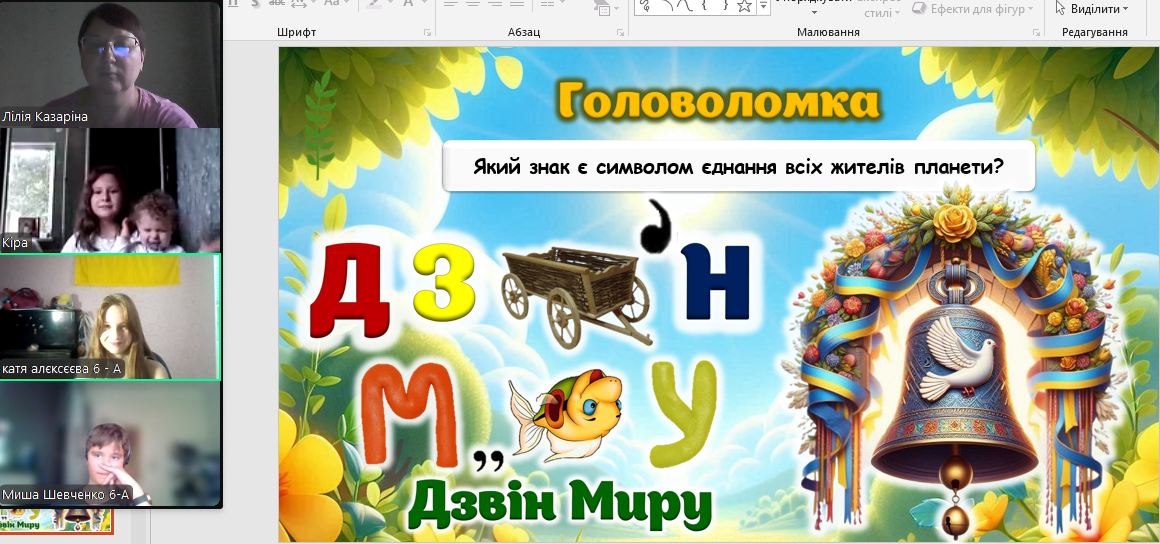
Task: Click the Шрифт group label
Action: pos(297,33)
